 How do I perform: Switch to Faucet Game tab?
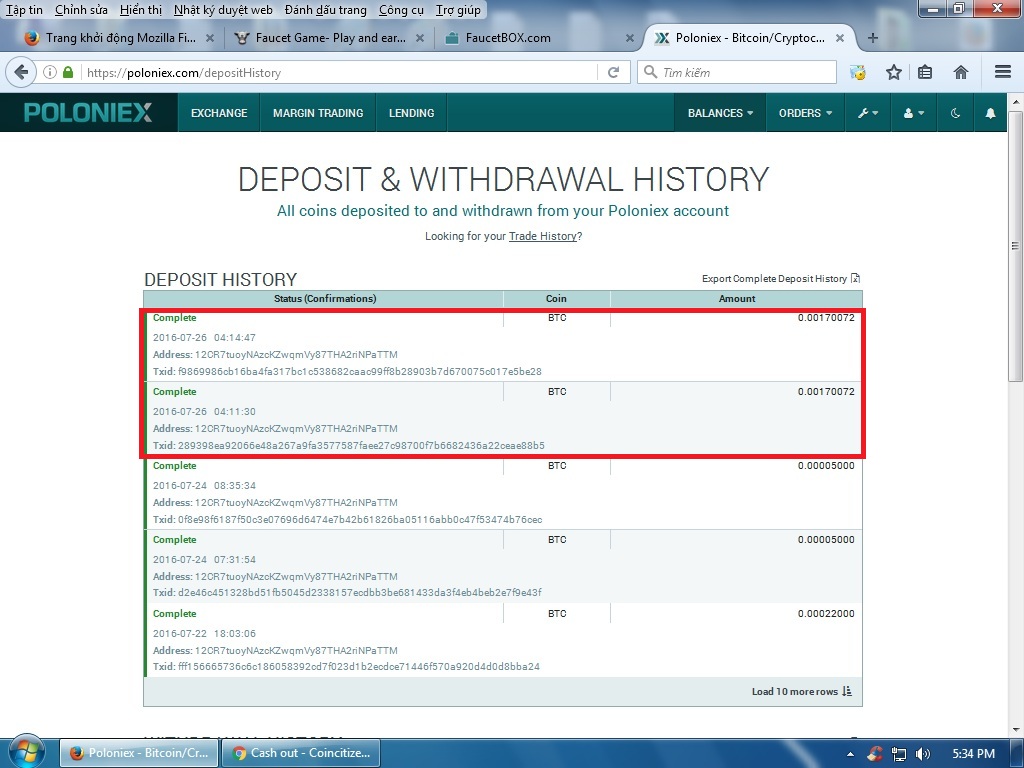[x=330, y=38]
